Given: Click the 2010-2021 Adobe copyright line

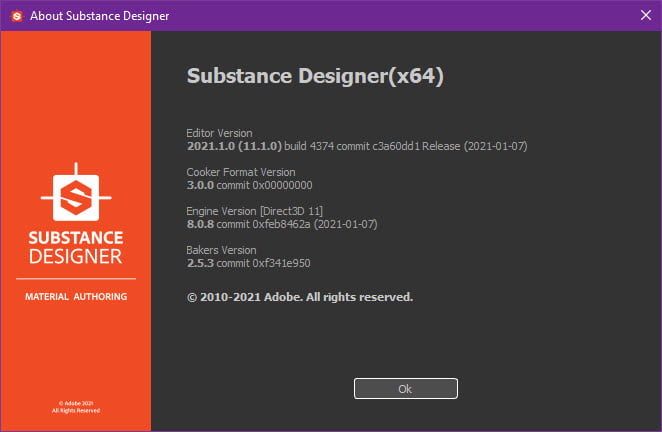Looking at the screenshot, I should pos(299,297).
